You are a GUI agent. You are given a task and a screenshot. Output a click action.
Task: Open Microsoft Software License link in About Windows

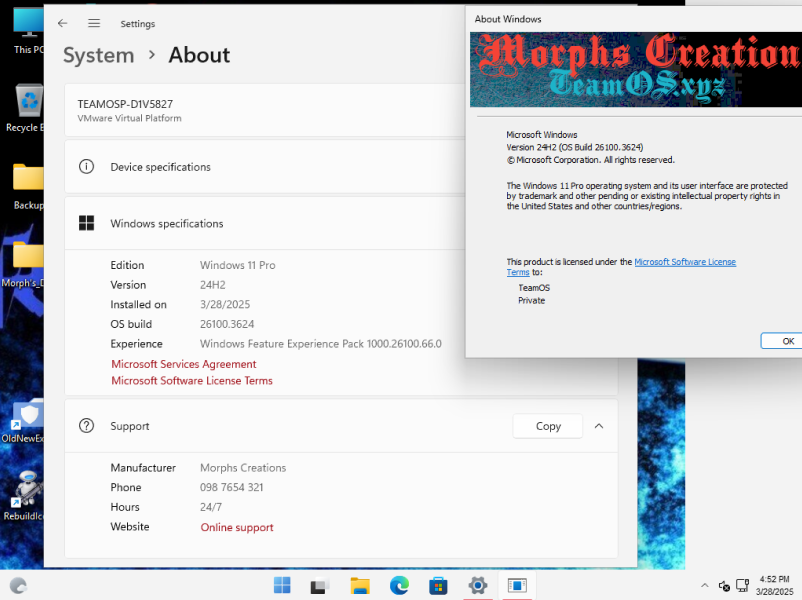(685, 262)
